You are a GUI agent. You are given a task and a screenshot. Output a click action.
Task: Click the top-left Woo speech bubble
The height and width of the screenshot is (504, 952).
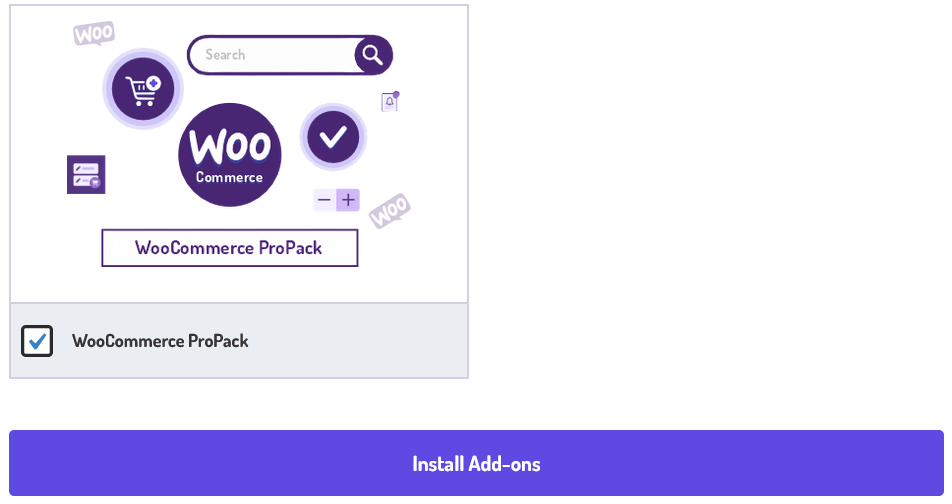click(x=94, y=33)
